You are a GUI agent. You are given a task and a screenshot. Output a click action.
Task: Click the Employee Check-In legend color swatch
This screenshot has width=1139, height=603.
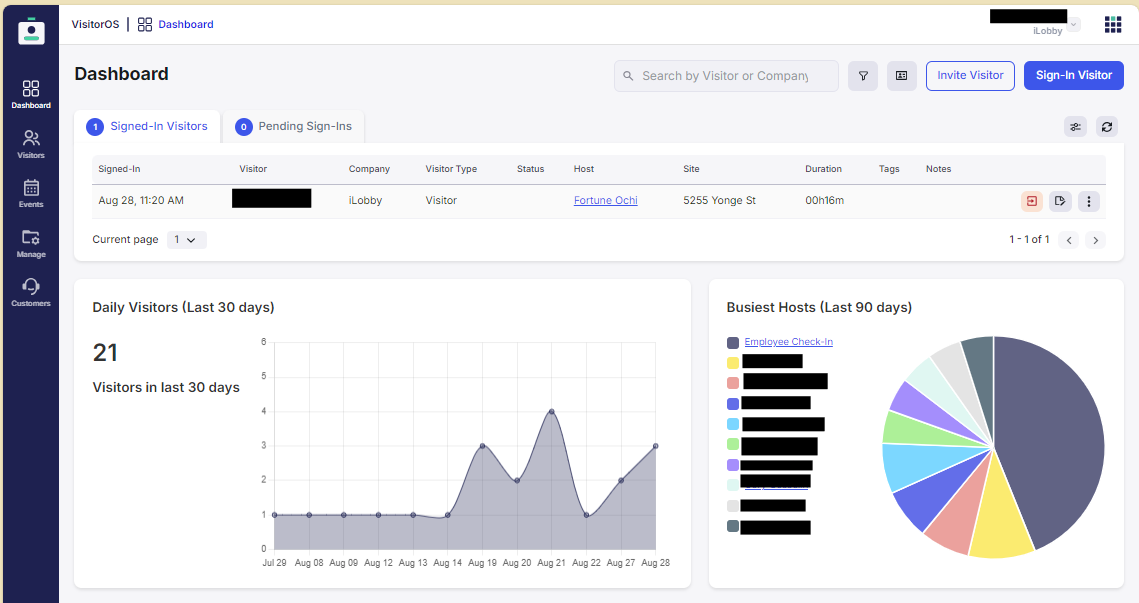pos(733,343)
